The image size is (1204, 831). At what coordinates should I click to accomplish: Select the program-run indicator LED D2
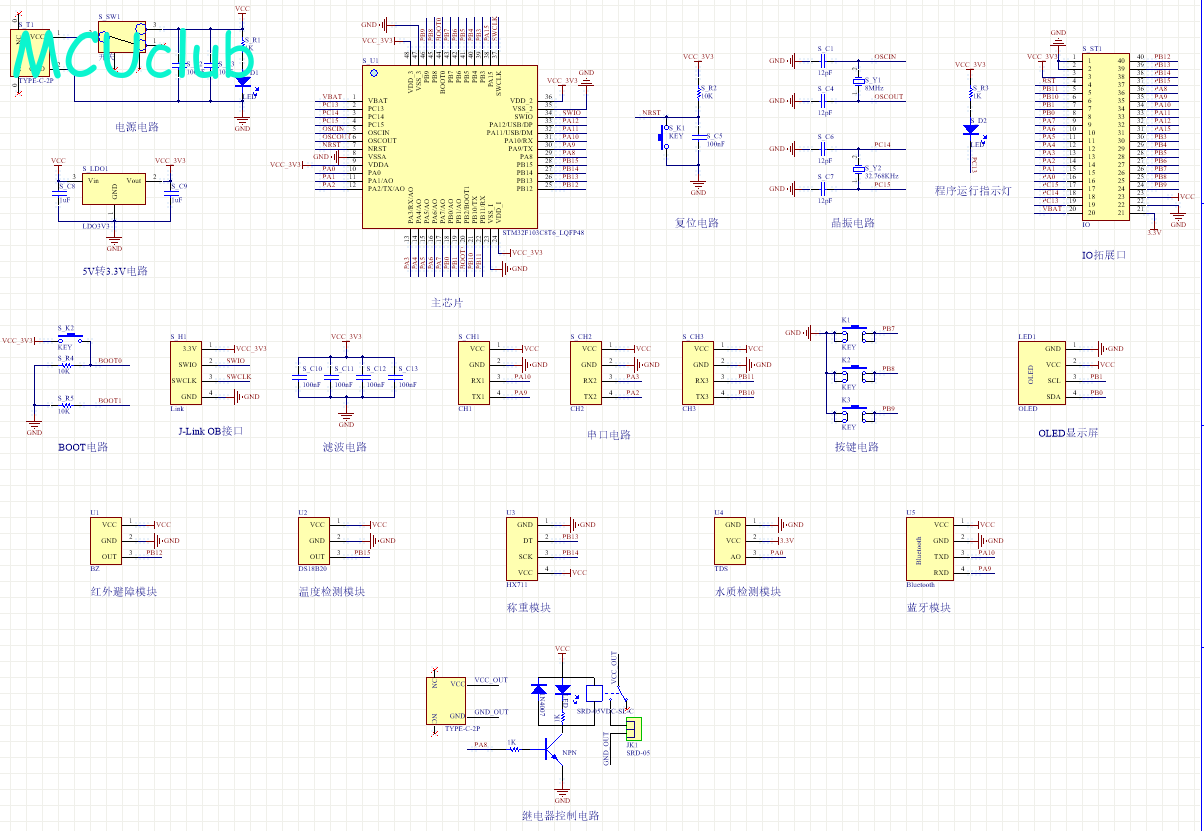[x=970, y=128]
